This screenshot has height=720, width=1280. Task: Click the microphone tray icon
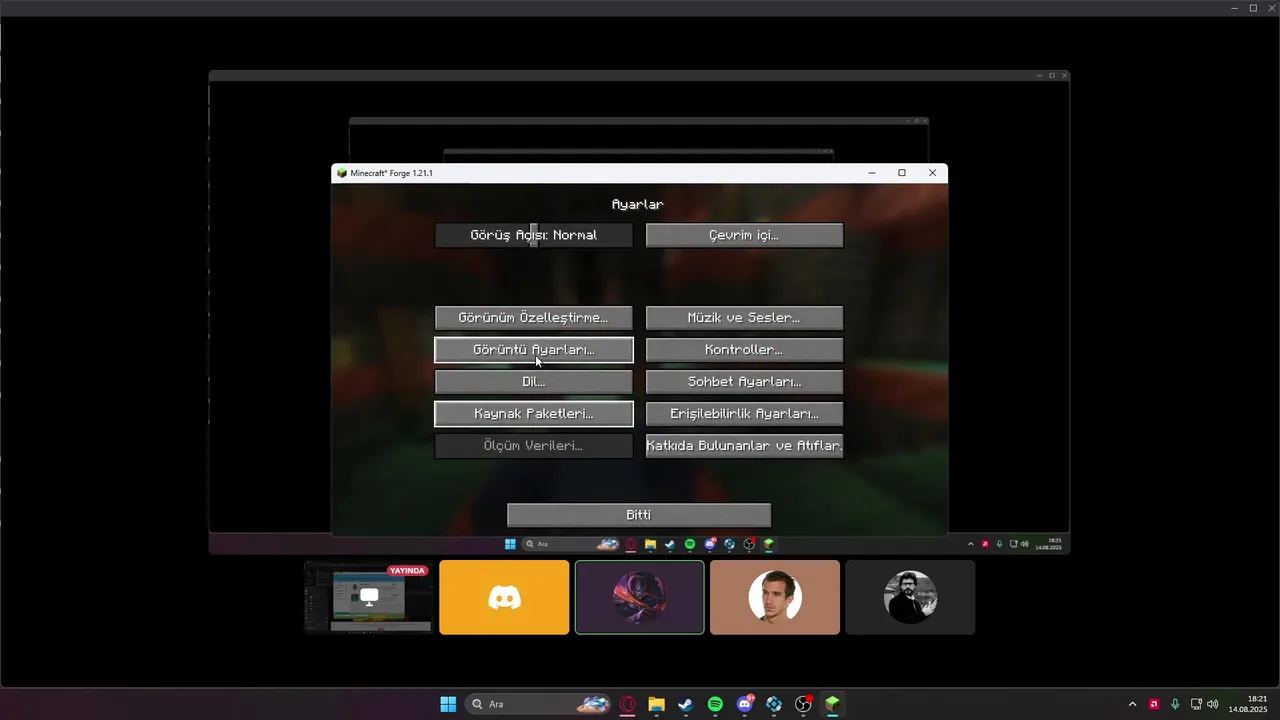(1175, 704)
